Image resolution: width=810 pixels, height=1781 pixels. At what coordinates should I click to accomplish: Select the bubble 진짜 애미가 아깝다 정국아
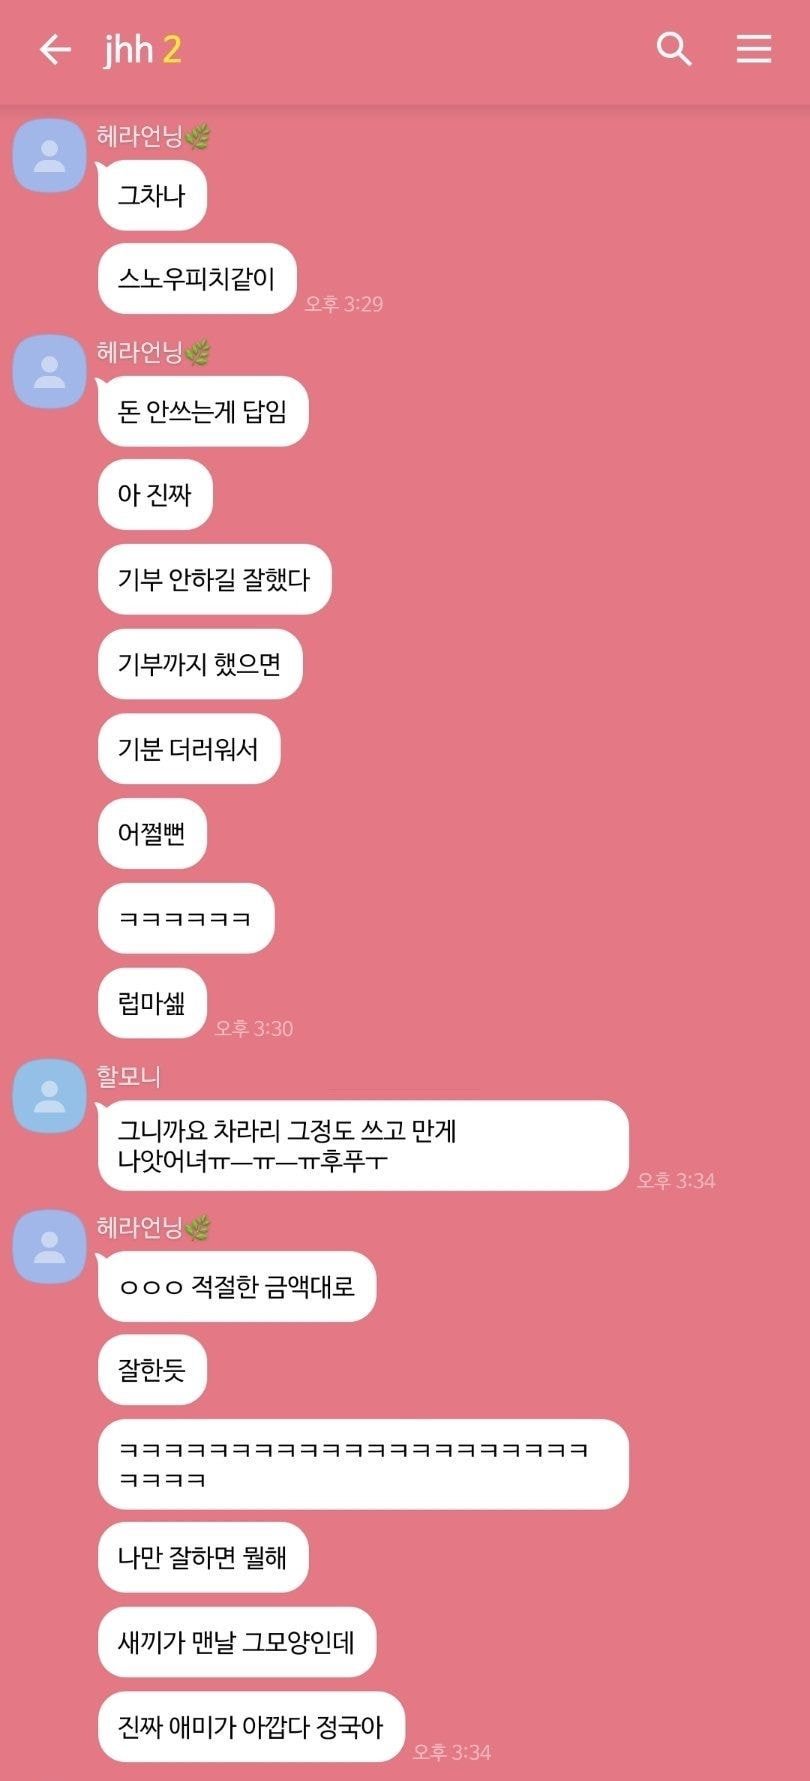(x=251, y=1727)
